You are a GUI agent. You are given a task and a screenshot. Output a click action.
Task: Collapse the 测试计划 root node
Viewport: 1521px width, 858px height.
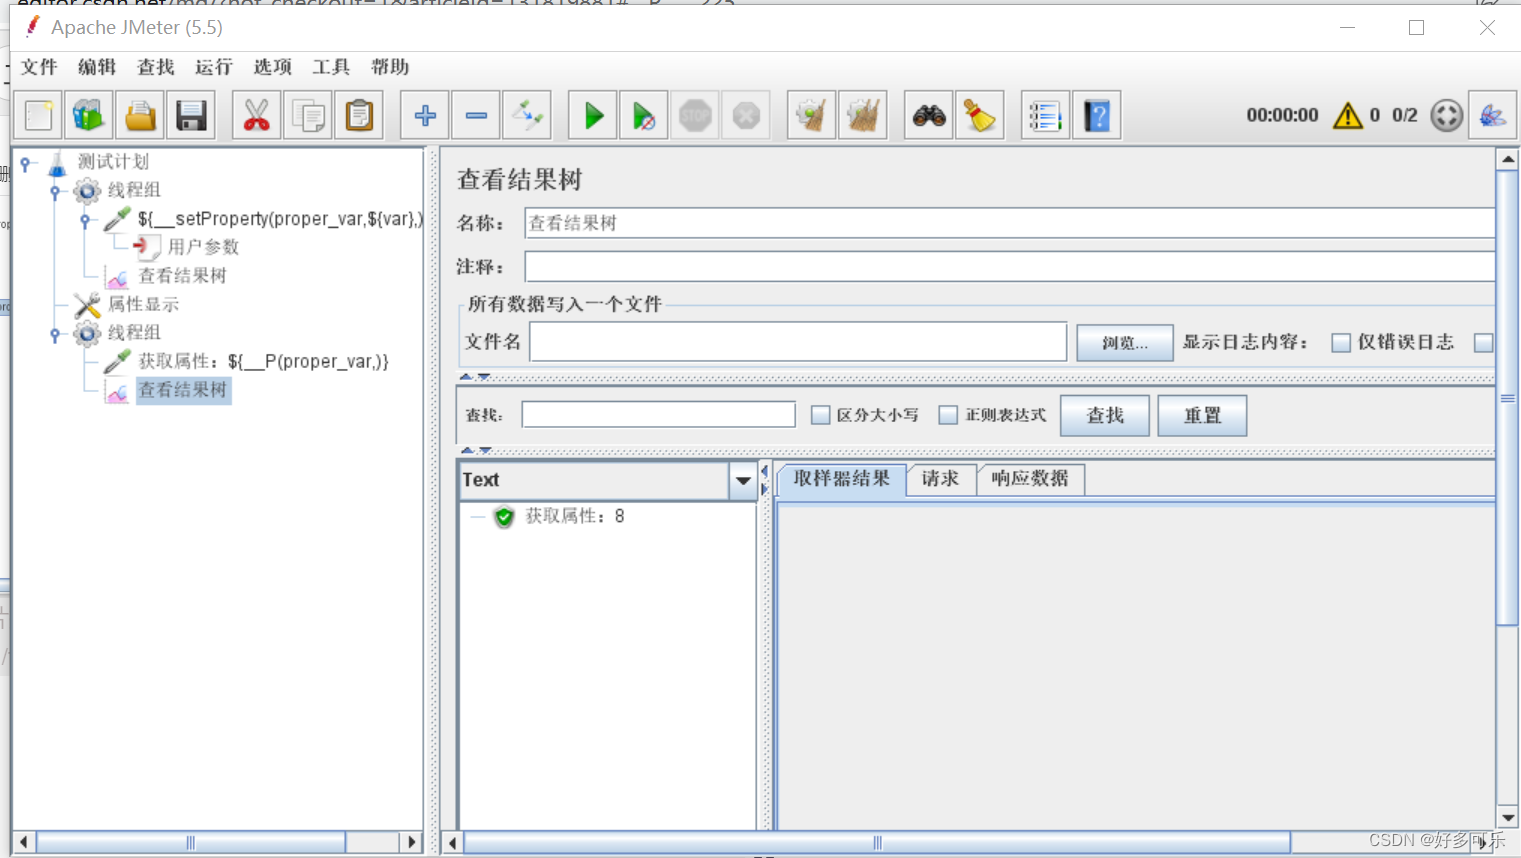click(26, 162)
